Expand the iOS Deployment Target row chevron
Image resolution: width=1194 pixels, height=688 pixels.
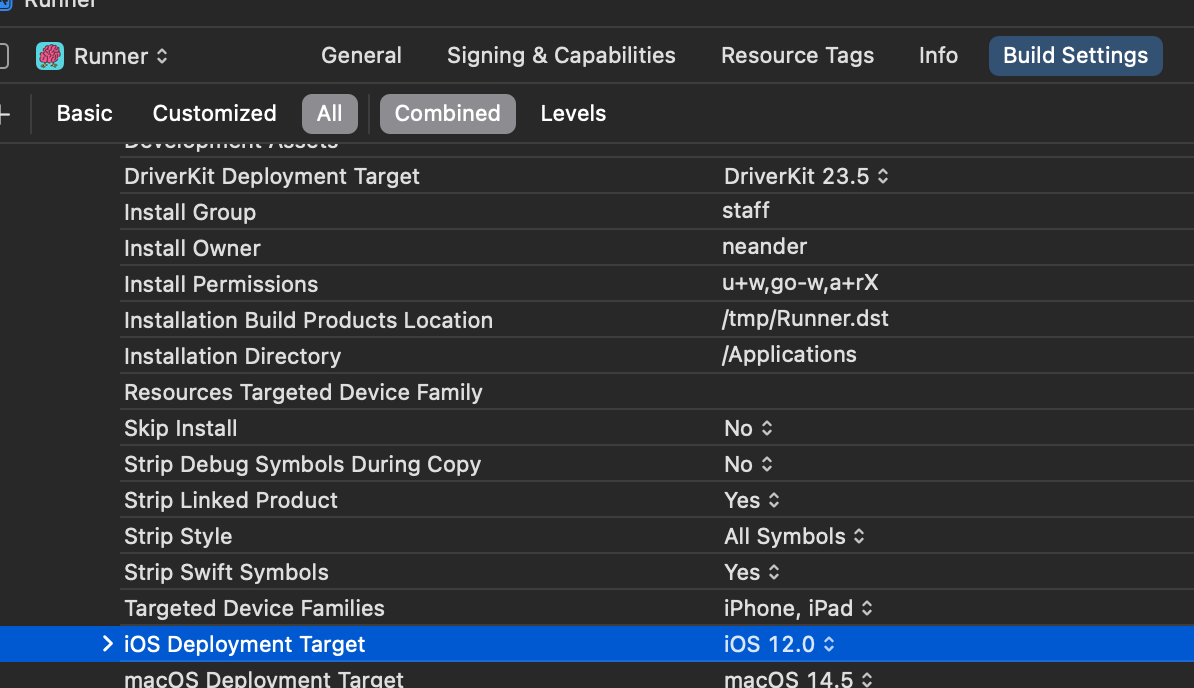[x=107, y=644]
